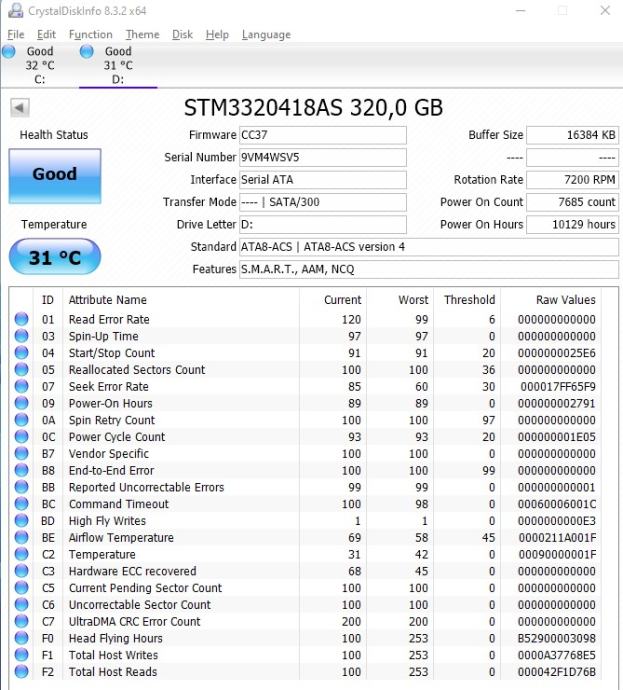Click the blue status orb for drive D:
623x690 pixels.
(87, 51)
